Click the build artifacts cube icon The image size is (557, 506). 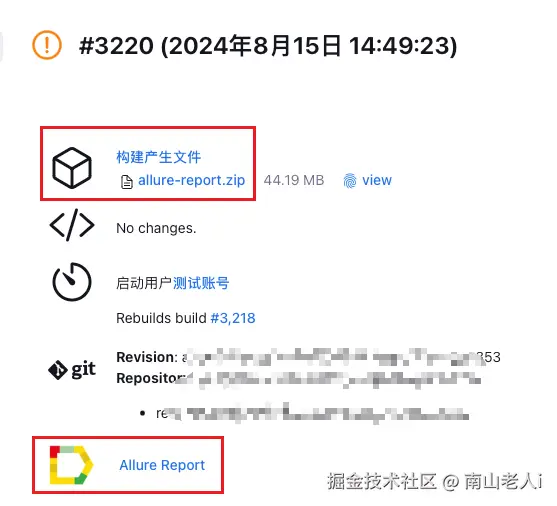[72, 167]
